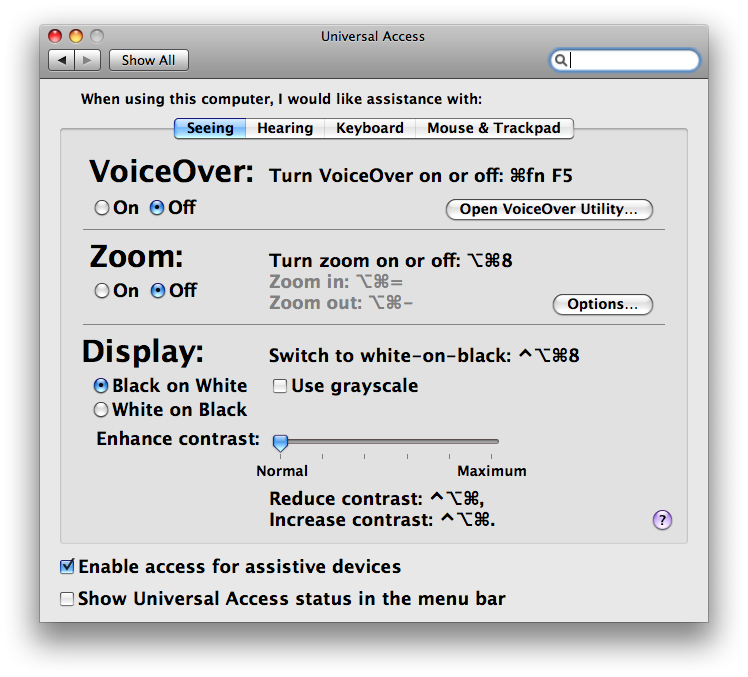Turn VoiceOver On
The width and height of the screenshot is (748, 677).
coord(102,208)
